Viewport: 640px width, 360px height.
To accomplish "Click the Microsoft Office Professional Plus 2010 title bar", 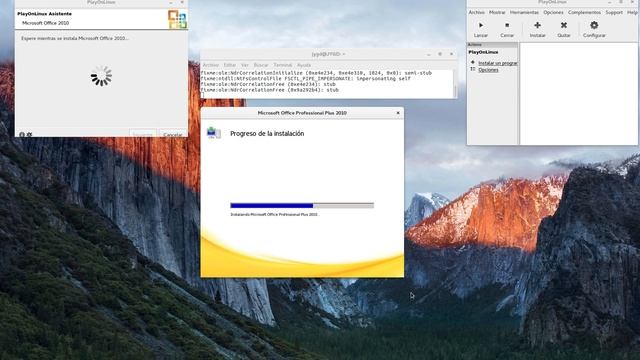I will click(302, 113).
